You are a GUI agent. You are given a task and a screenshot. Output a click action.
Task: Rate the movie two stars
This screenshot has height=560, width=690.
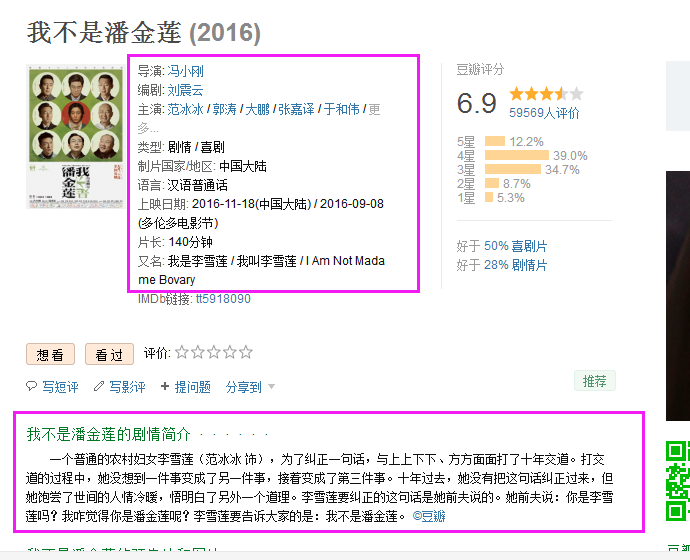click(x=198, y=352)
